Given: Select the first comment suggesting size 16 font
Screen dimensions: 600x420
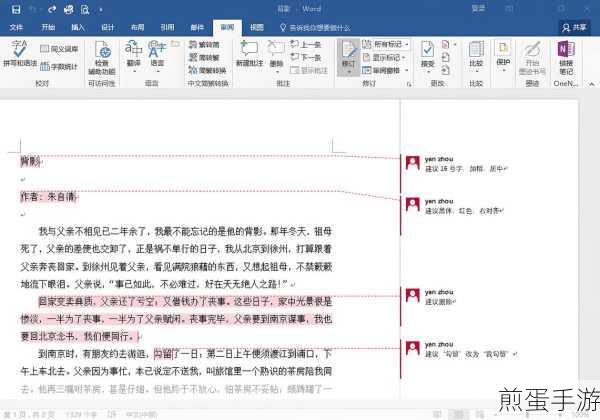Looking at the screenshot, I should (x=455, y=164).
